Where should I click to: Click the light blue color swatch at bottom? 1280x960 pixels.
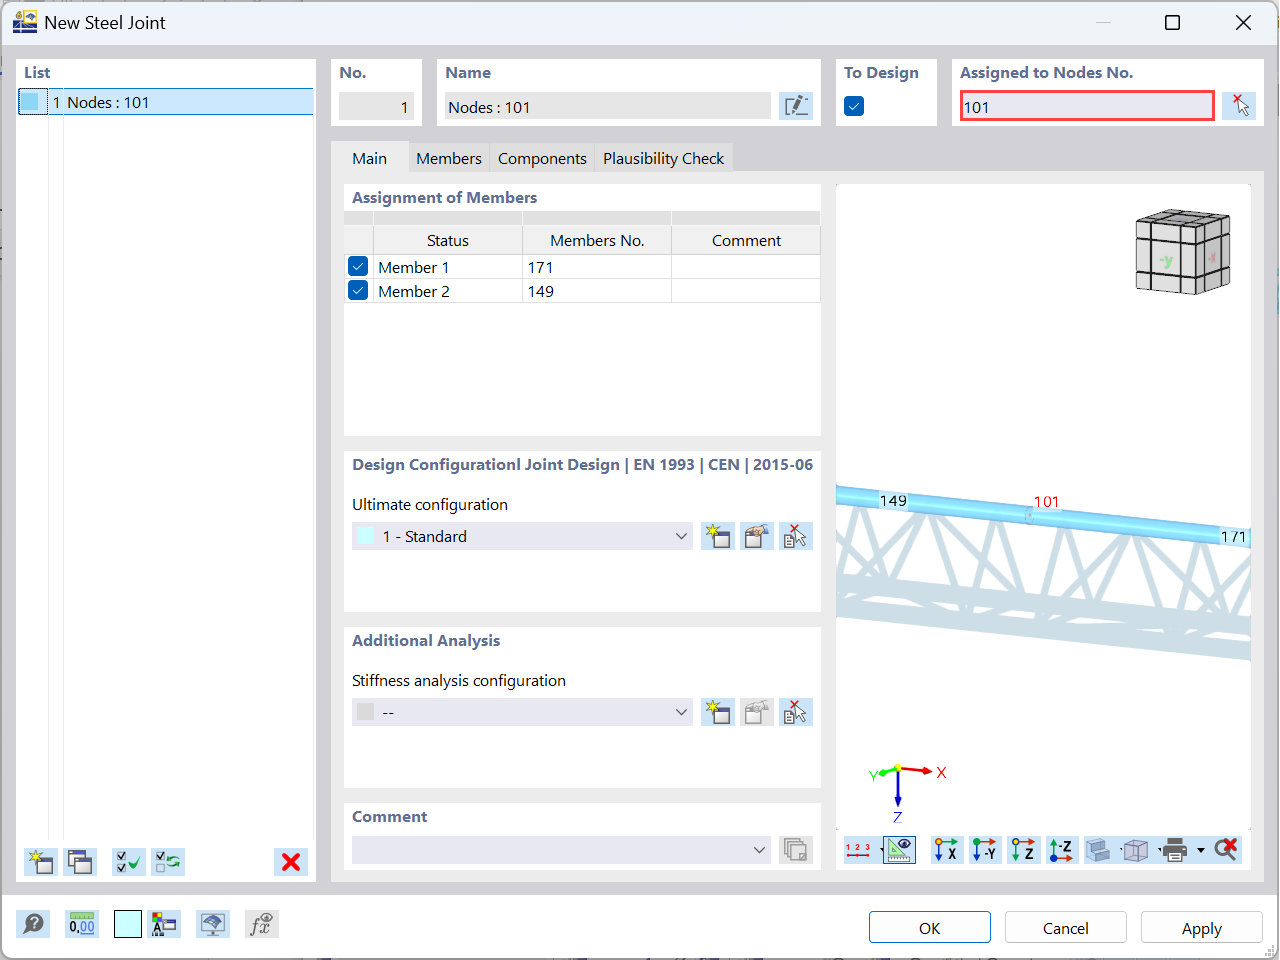pyautogui.click(x=128, y=924)
